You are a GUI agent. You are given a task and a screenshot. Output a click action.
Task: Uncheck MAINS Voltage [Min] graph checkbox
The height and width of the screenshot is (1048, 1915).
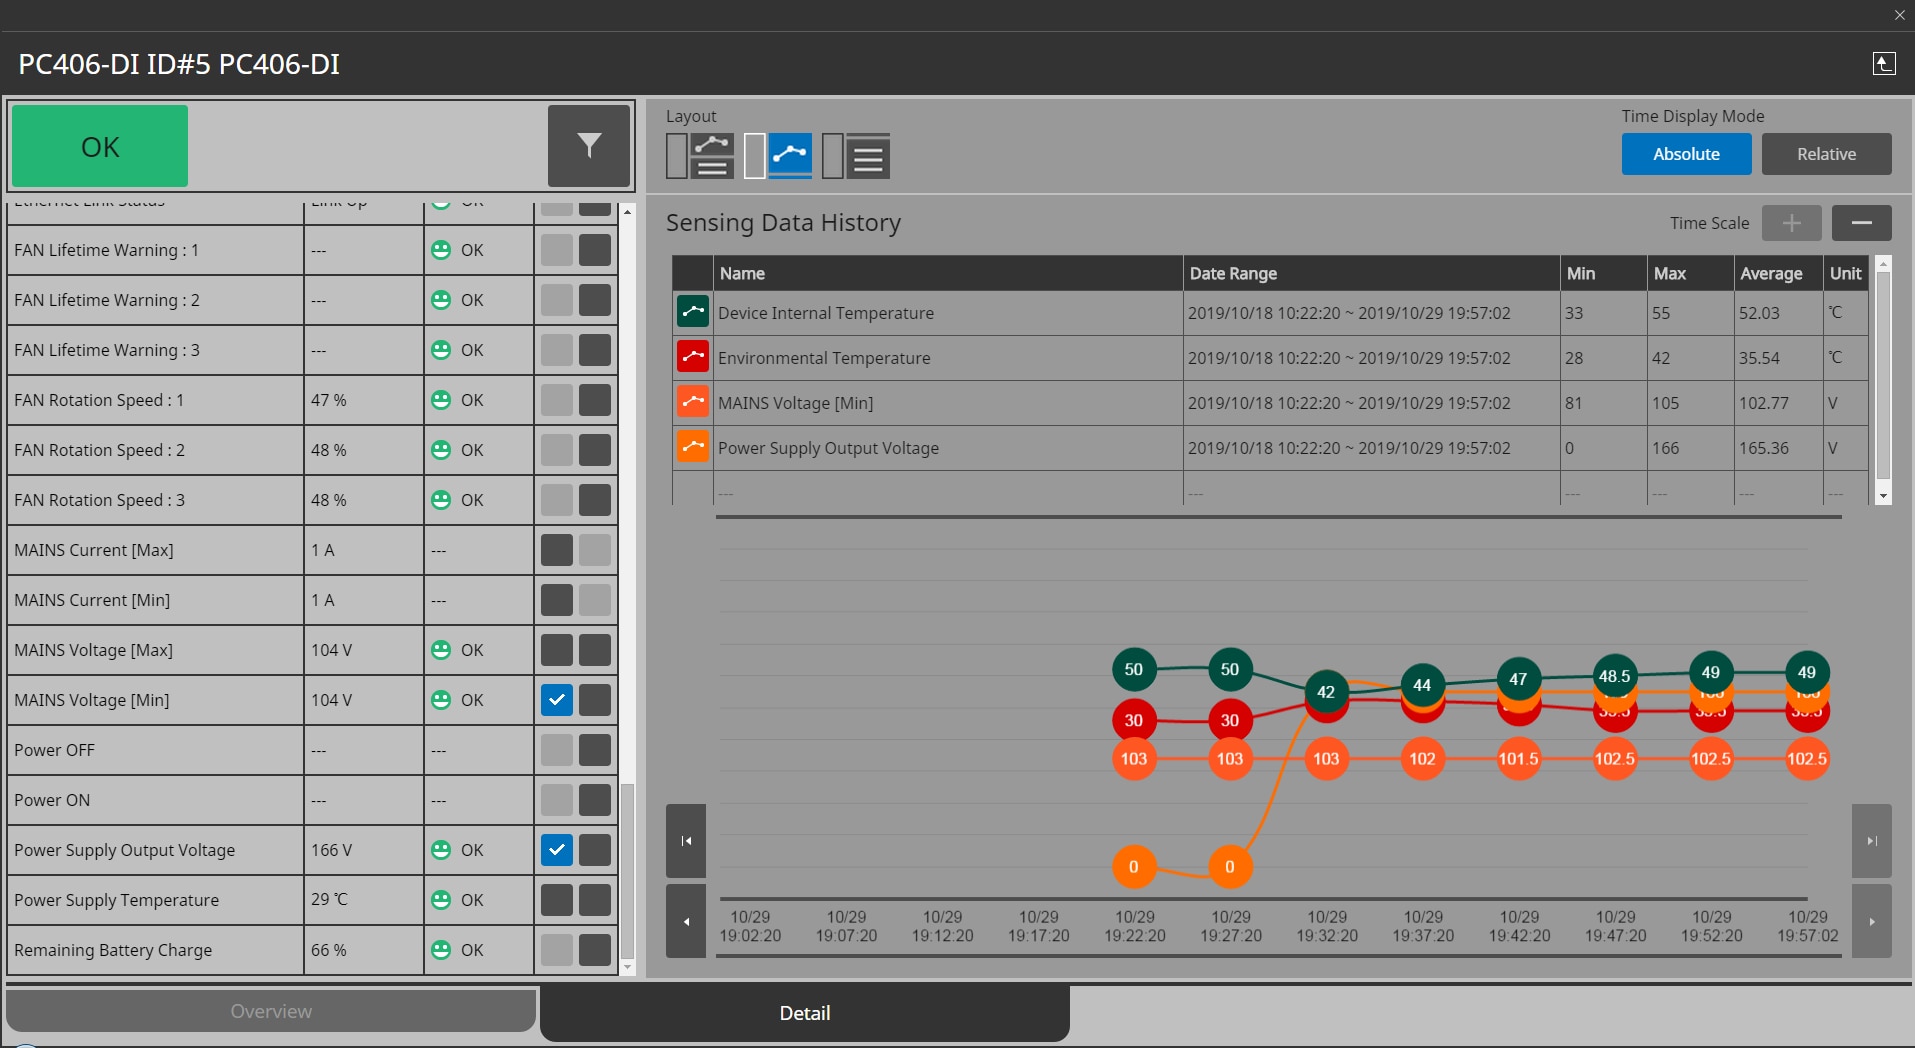[557, 700]
